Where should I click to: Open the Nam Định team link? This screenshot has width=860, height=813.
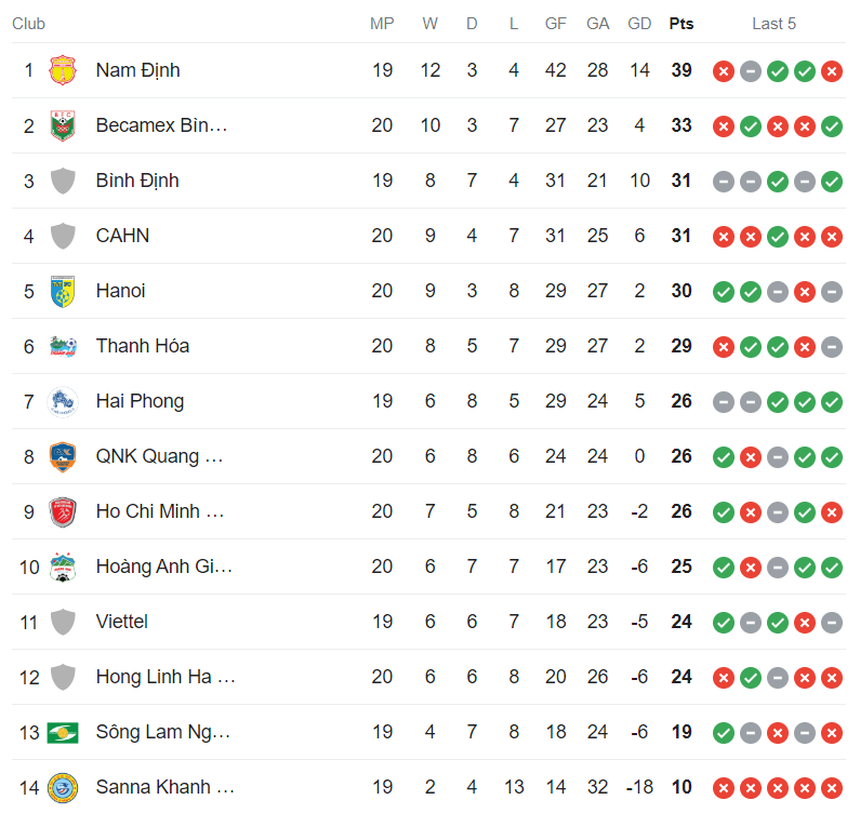point(139,70)
